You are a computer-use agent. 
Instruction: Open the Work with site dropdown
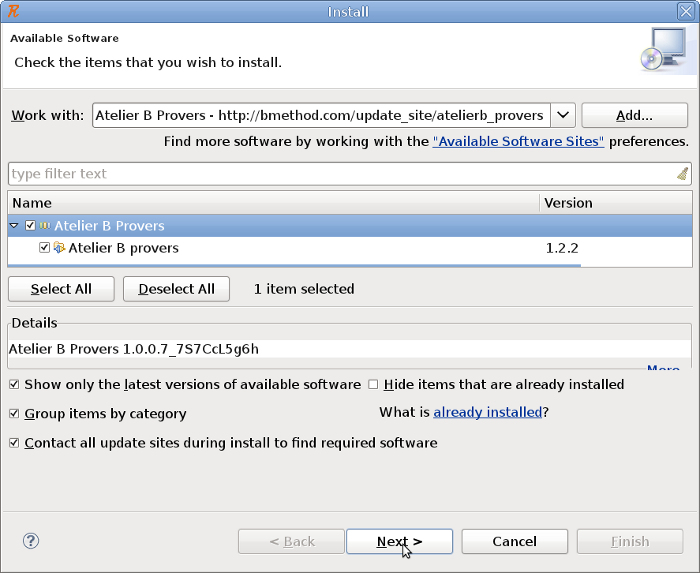(563, 115)
